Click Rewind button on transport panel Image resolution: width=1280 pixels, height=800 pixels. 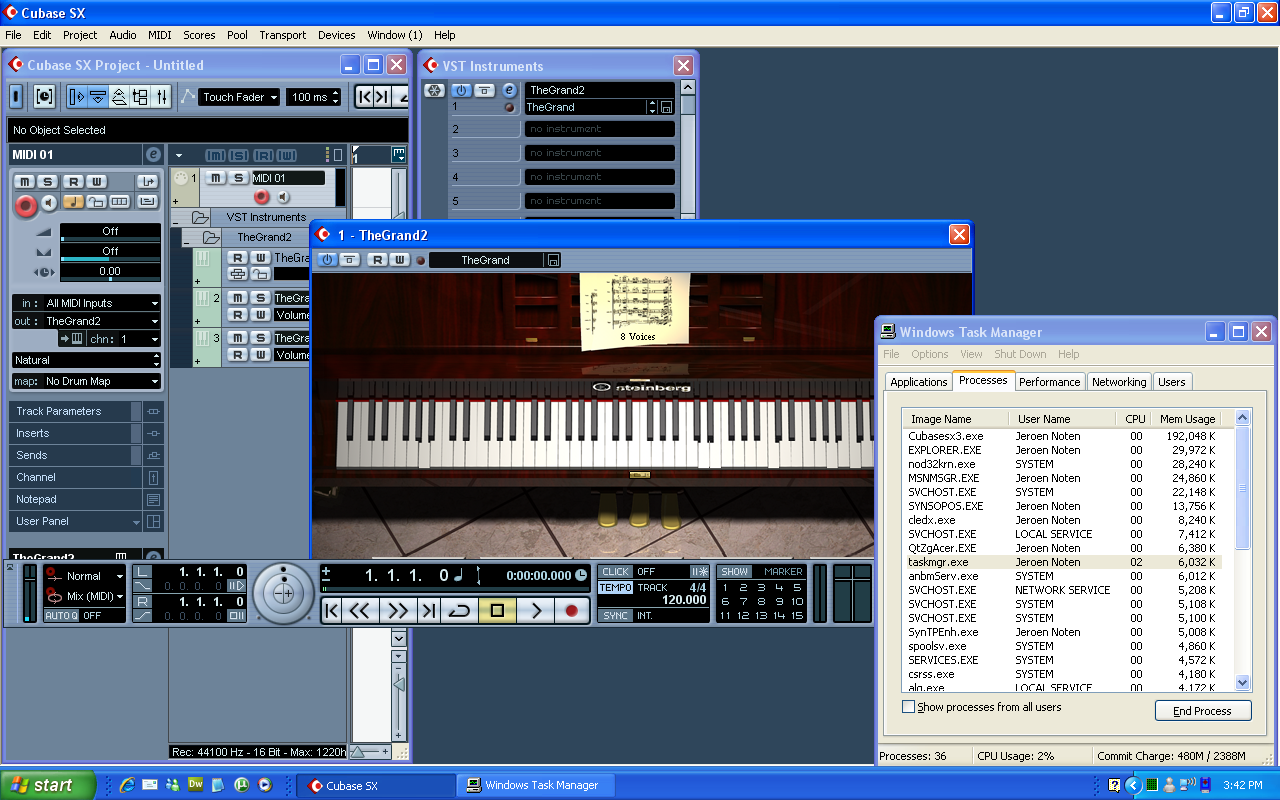[360, 610]
